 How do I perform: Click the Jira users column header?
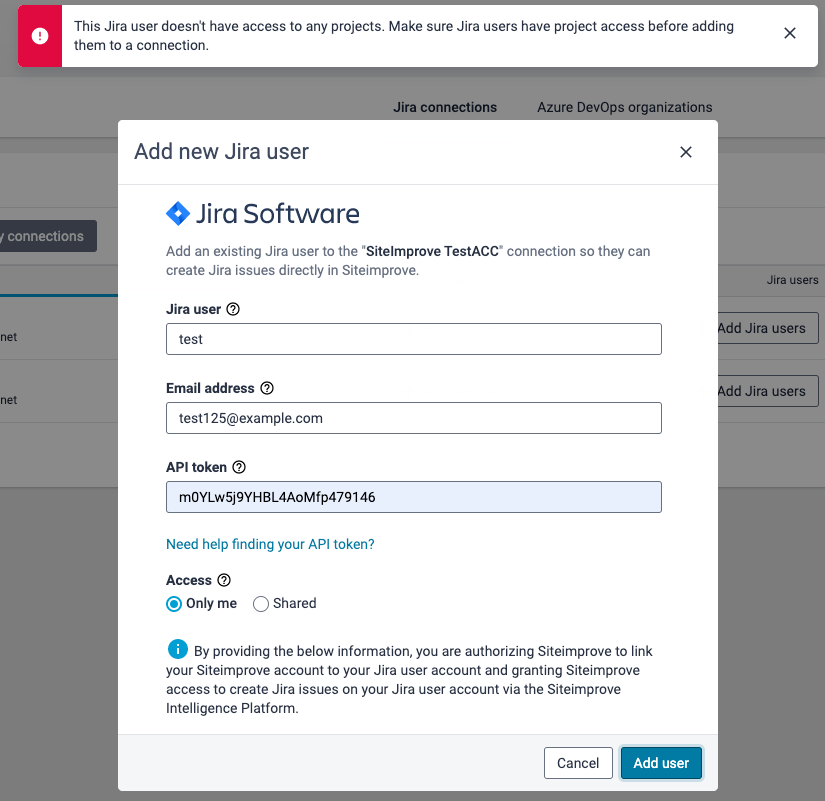[x=792, y=280]
